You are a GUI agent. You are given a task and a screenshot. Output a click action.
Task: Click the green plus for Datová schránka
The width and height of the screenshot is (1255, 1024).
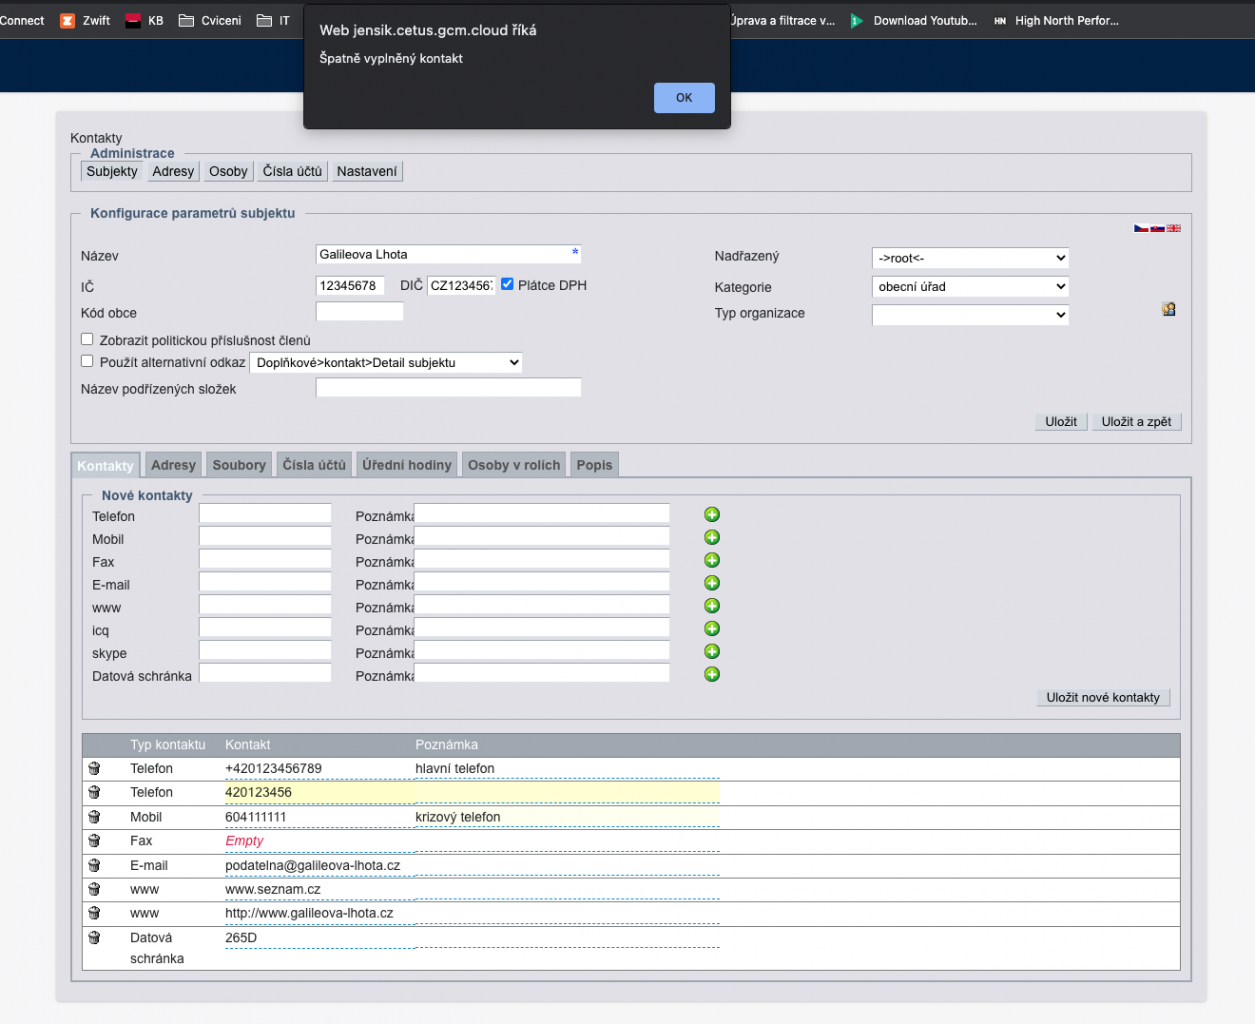[x=712, y=675]
